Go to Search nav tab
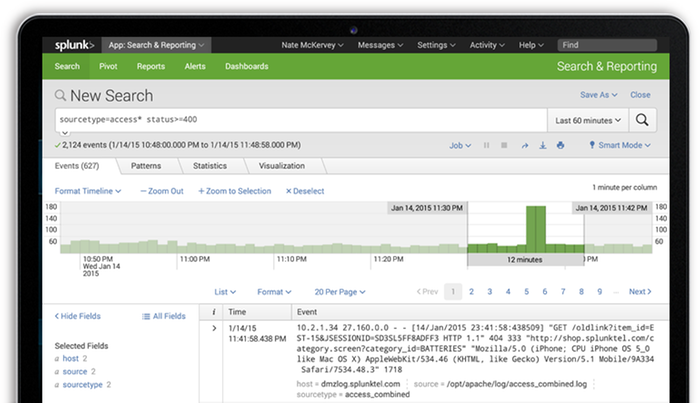This screenshot has width=700, height=403. coord(67,66)
